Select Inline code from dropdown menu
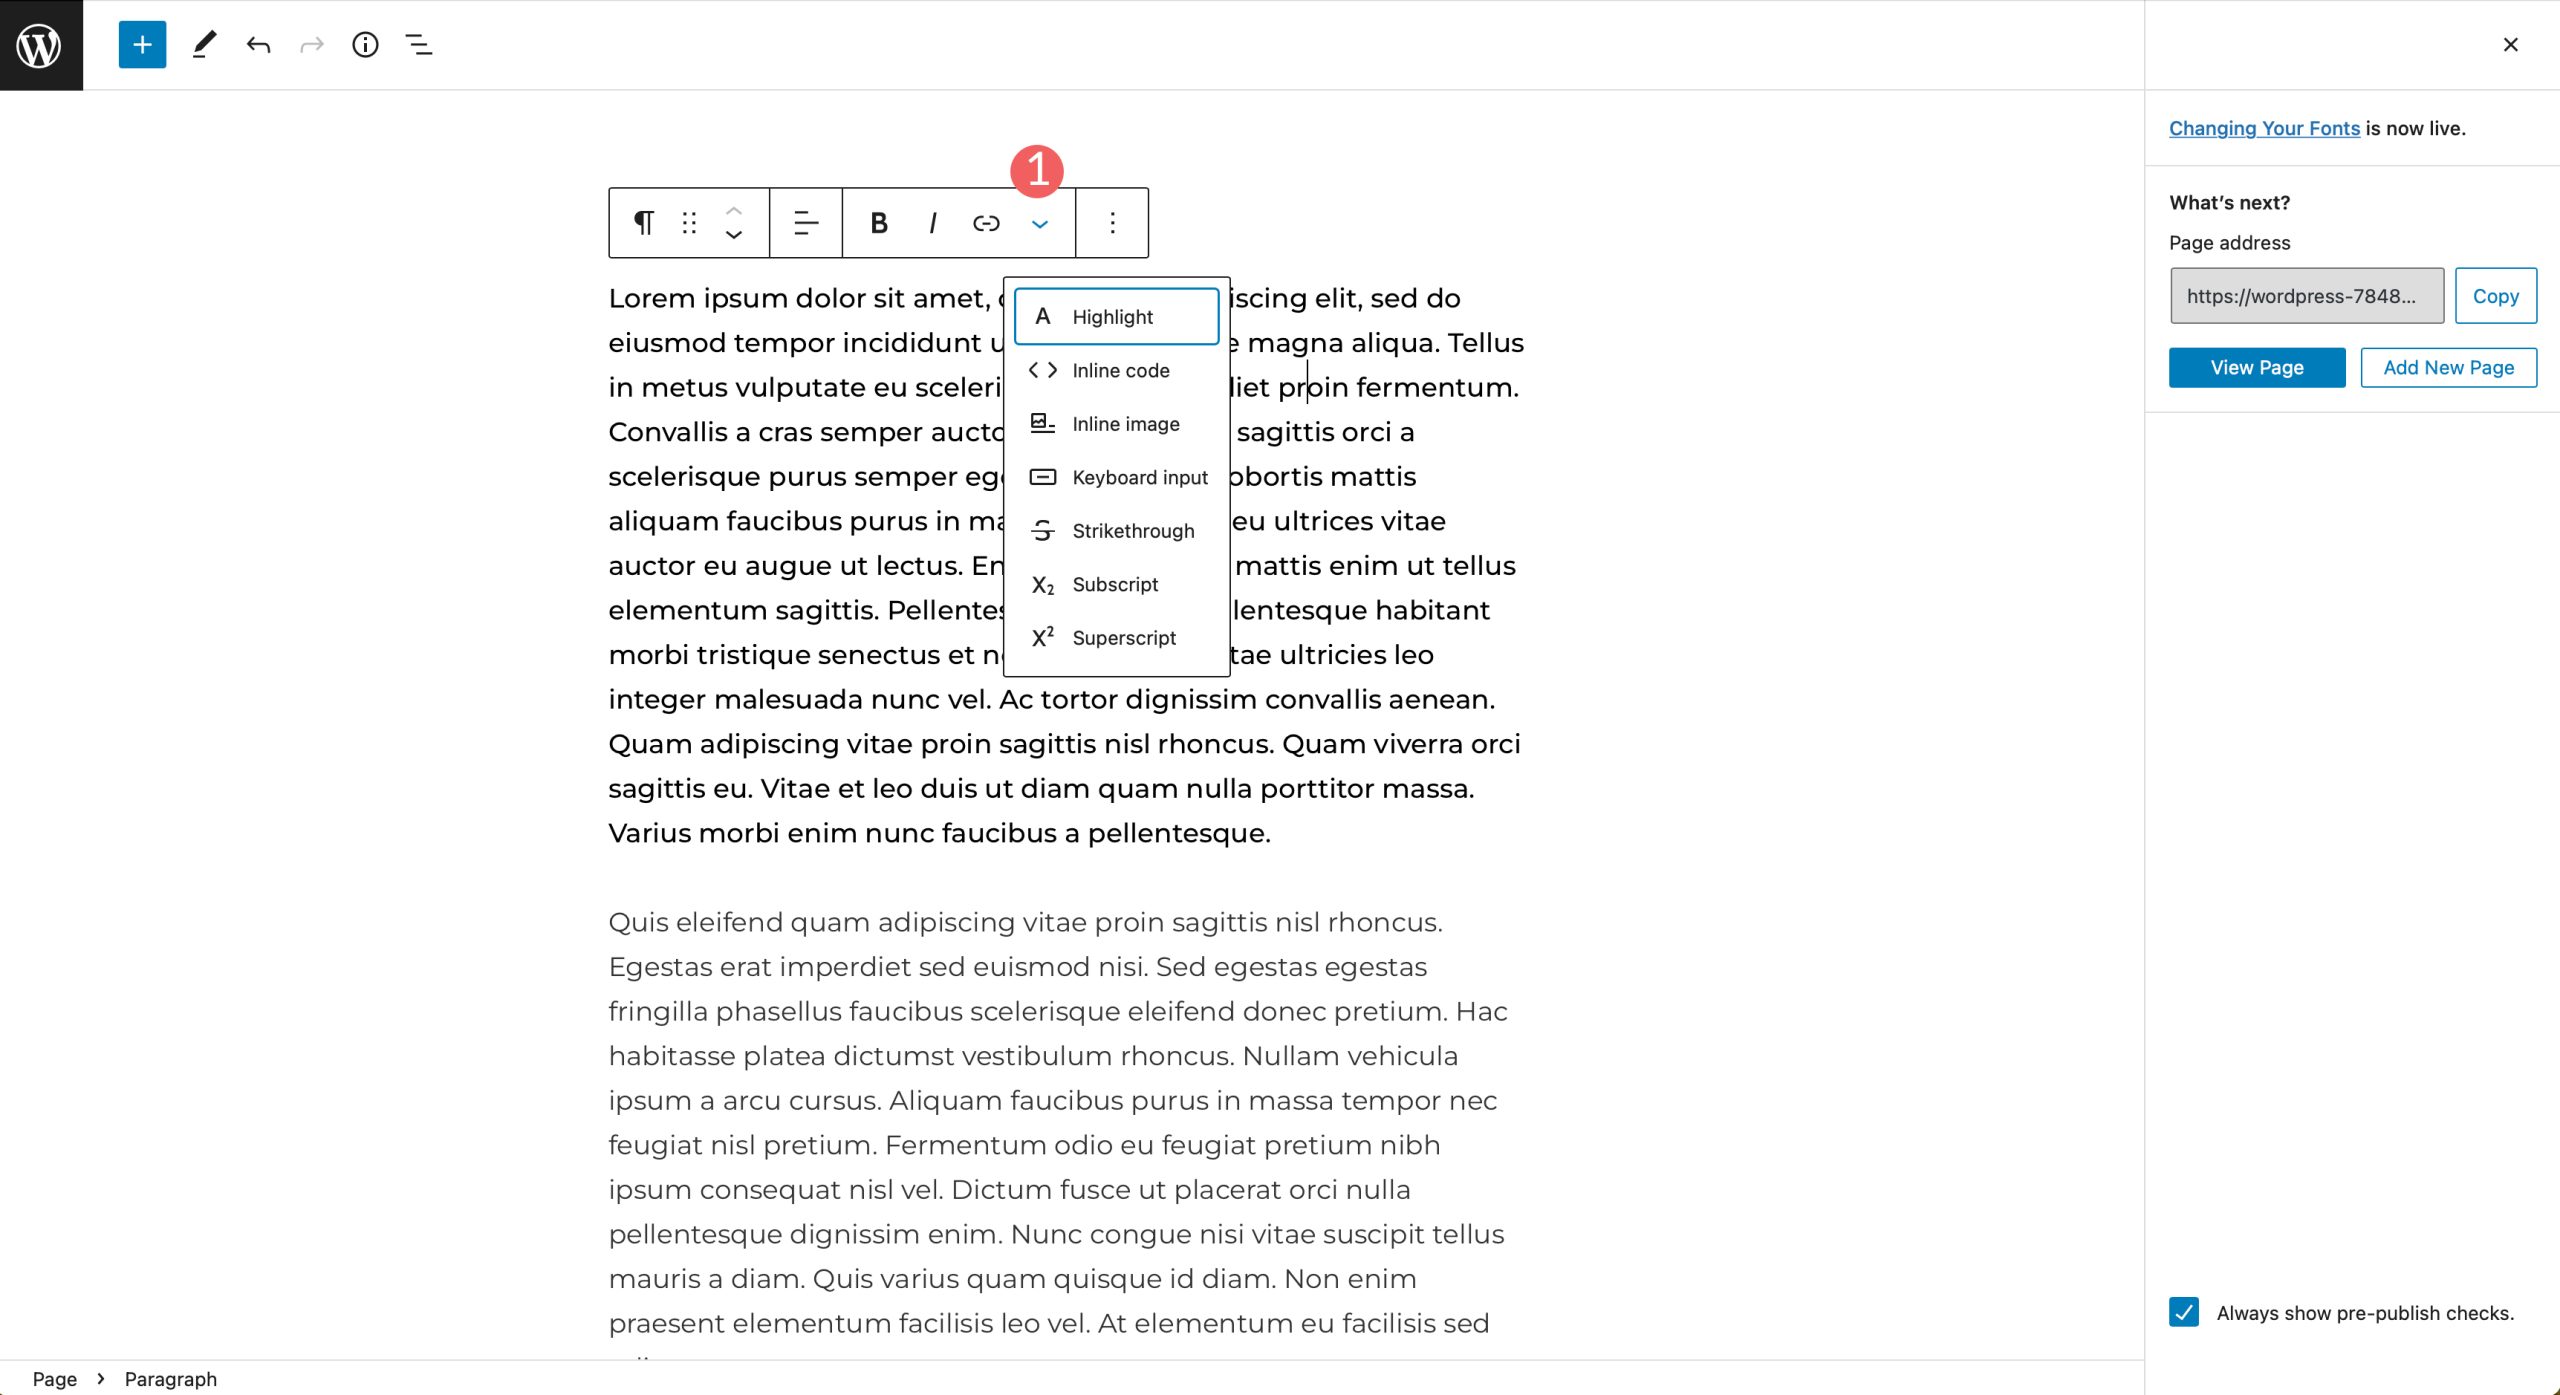This screenshot has height=1395, width=2560. point(1118,369)
